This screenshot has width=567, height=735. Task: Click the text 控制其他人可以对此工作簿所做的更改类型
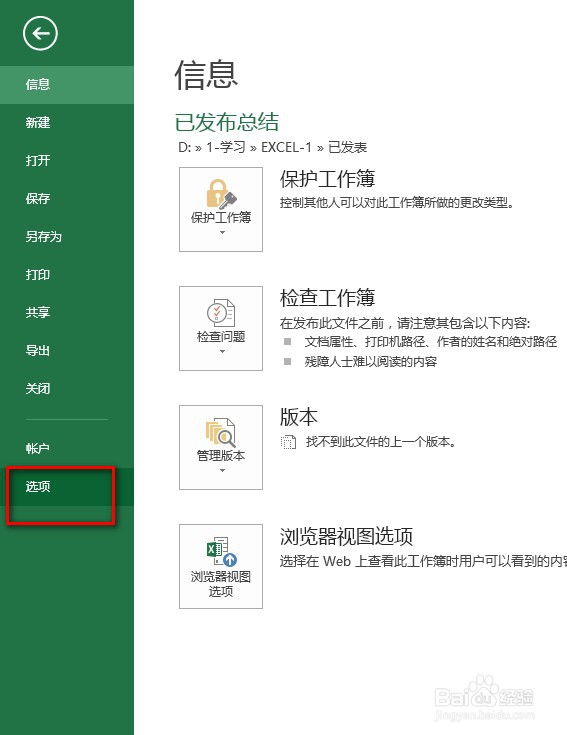tap(396, 203)
